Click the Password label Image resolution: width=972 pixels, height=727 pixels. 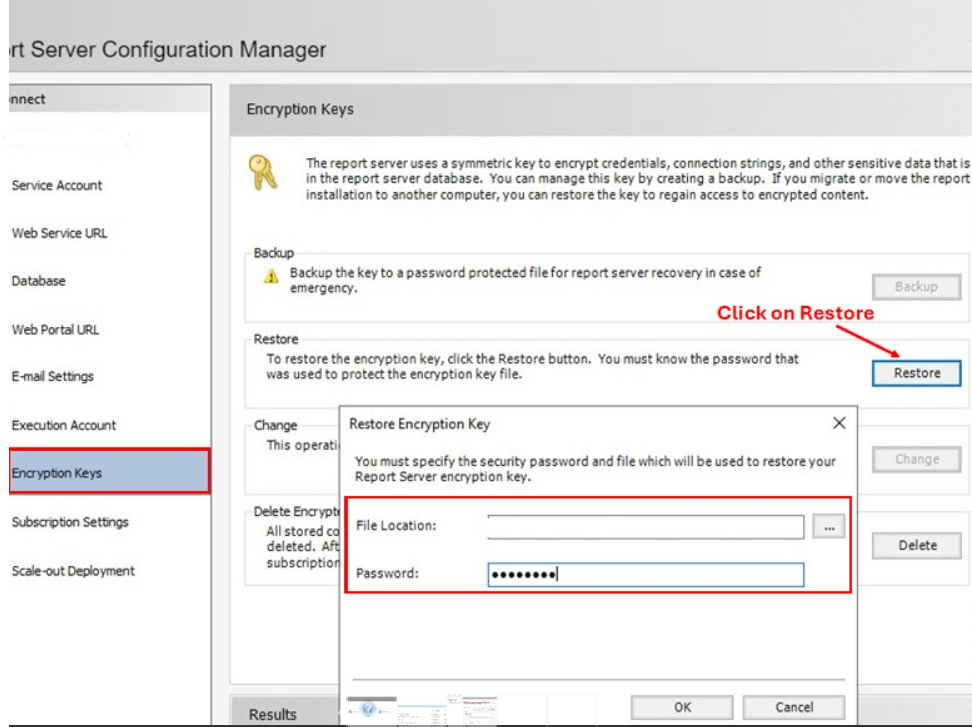tap(387, 573)
